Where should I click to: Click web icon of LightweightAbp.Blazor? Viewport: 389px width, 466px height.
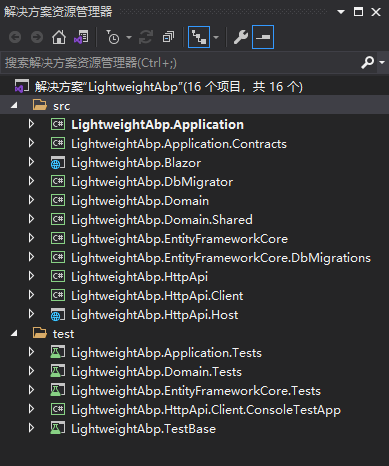click(x=58, y=162)
